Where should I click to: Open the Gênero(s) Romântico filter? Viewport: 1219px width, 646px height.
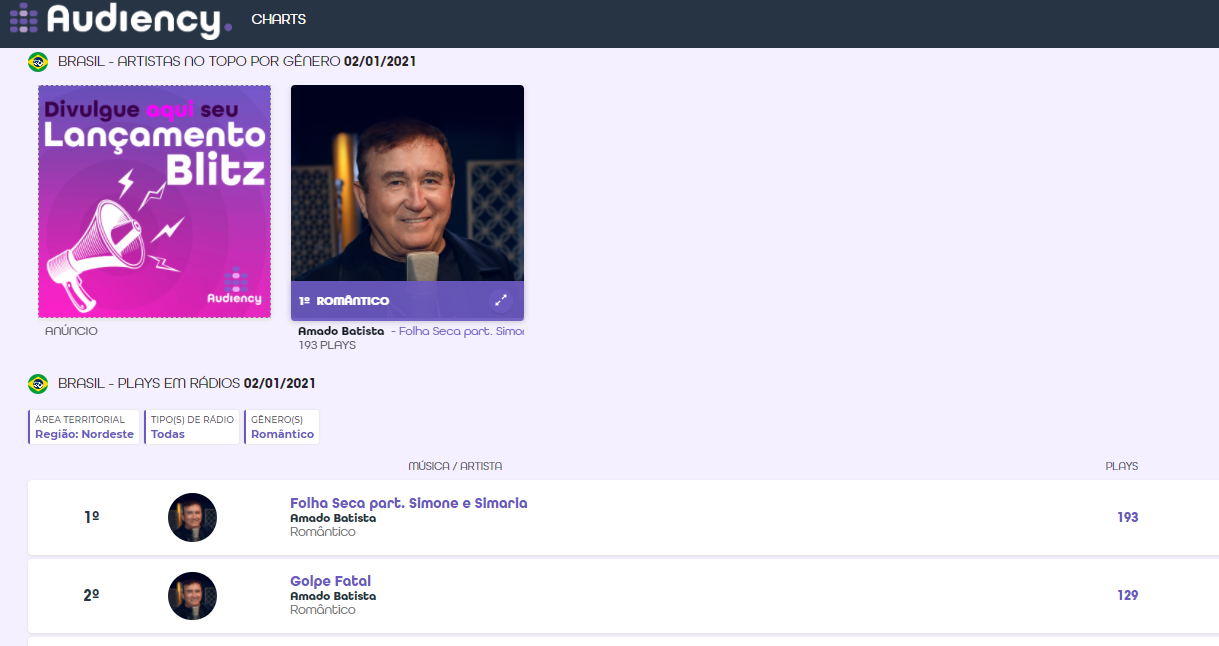282,427
